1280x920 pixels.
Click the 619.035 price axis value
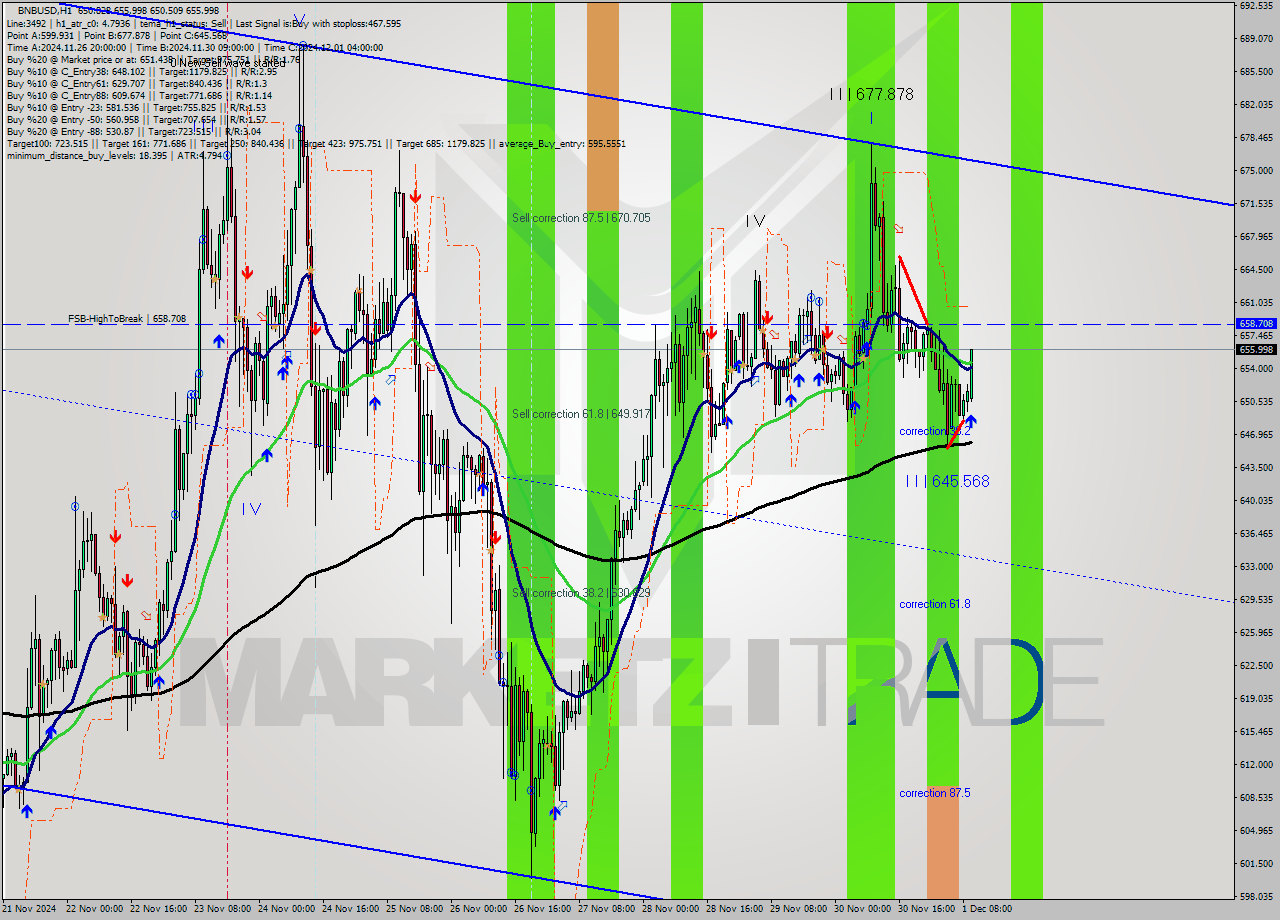[x=1256, y=699]
